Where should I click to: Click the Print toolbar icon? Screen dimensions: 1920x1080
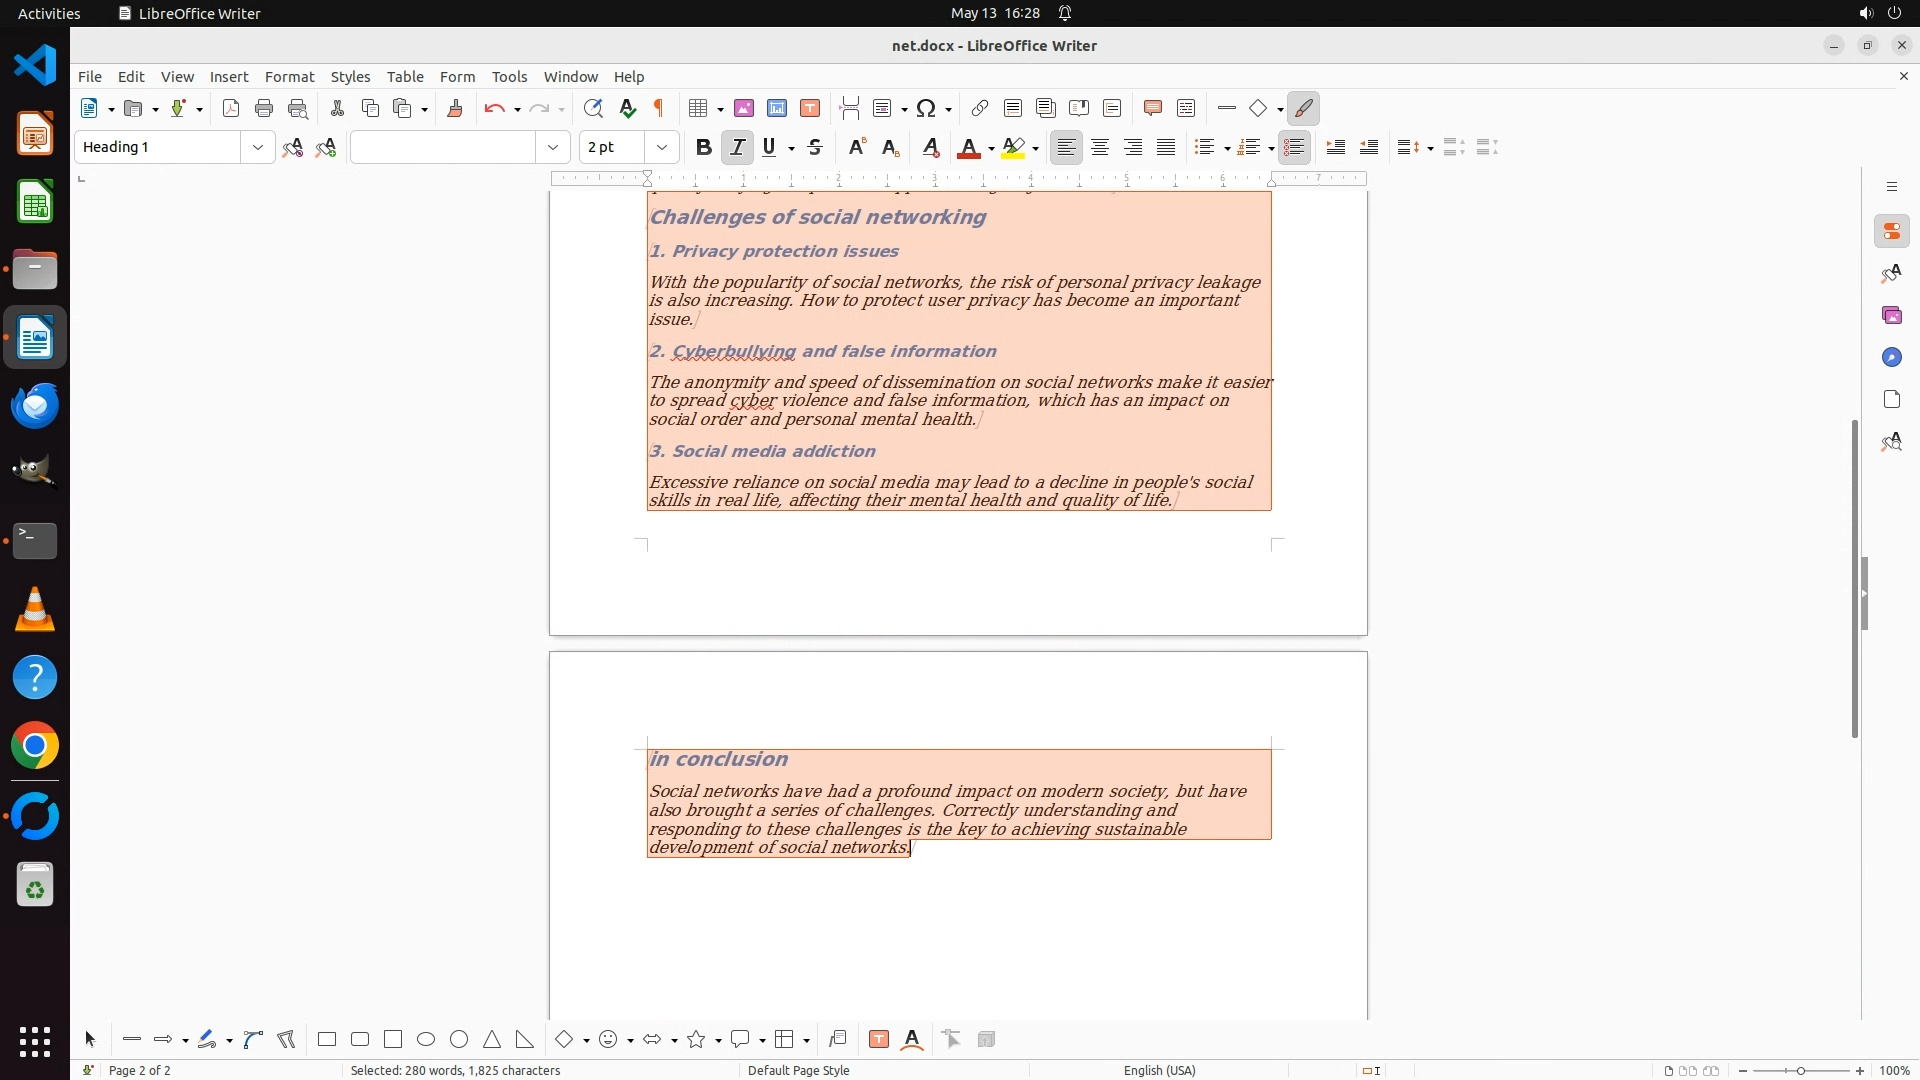point(264,109)
